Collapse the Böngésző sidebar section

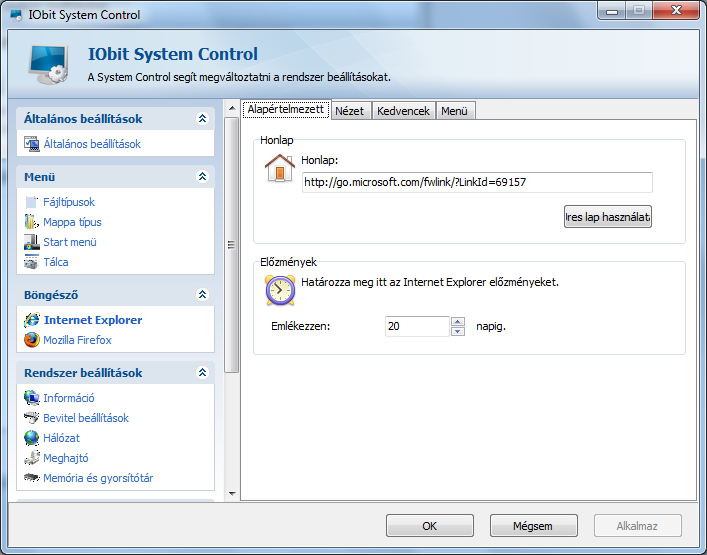point(202,294)
